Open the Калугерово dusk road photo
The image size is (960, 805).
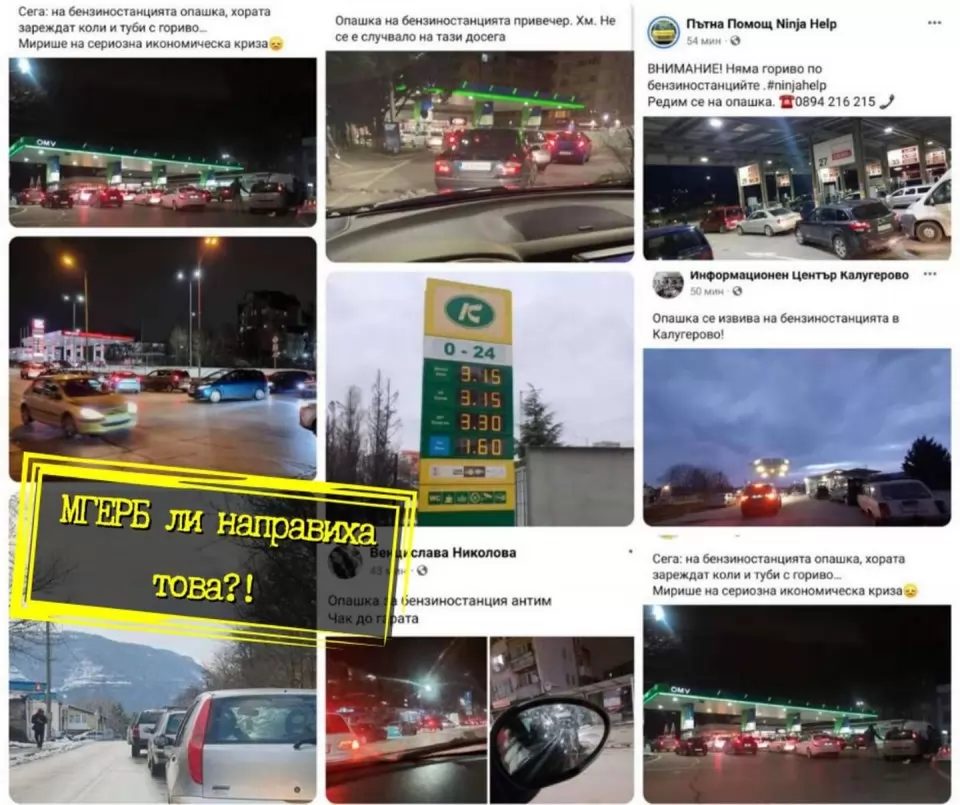click(797, 438)
